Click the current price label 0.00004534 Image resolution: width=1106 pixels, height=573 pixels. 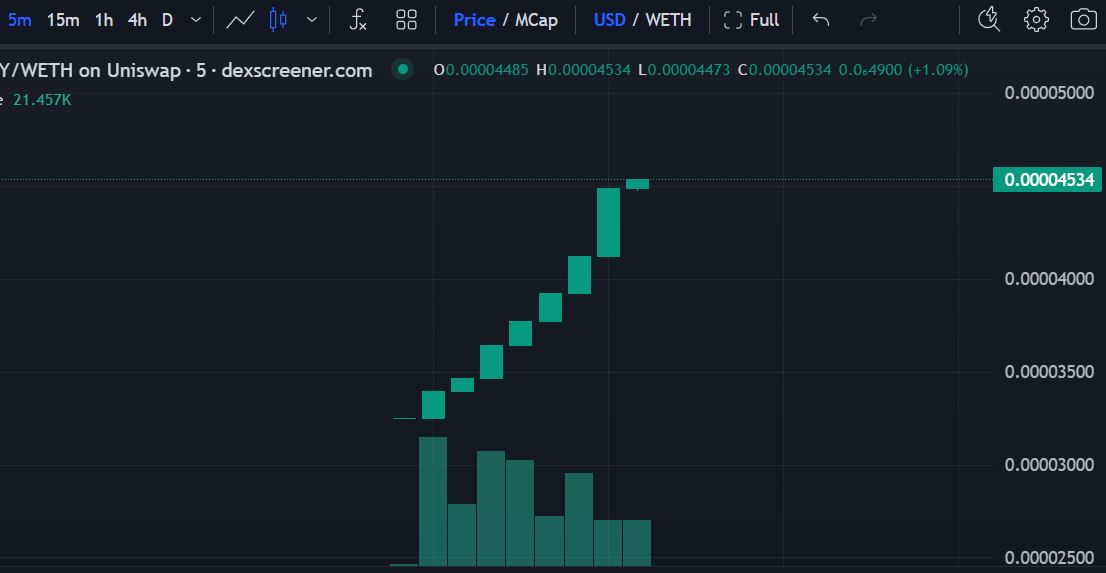point(1047,179)
